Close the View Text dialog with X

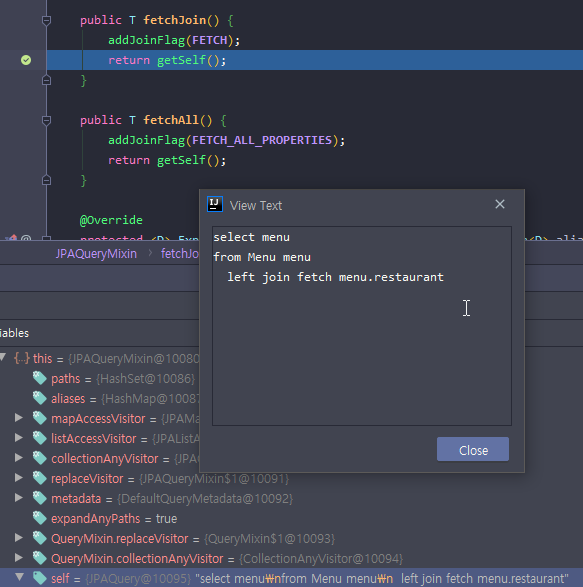500,204
